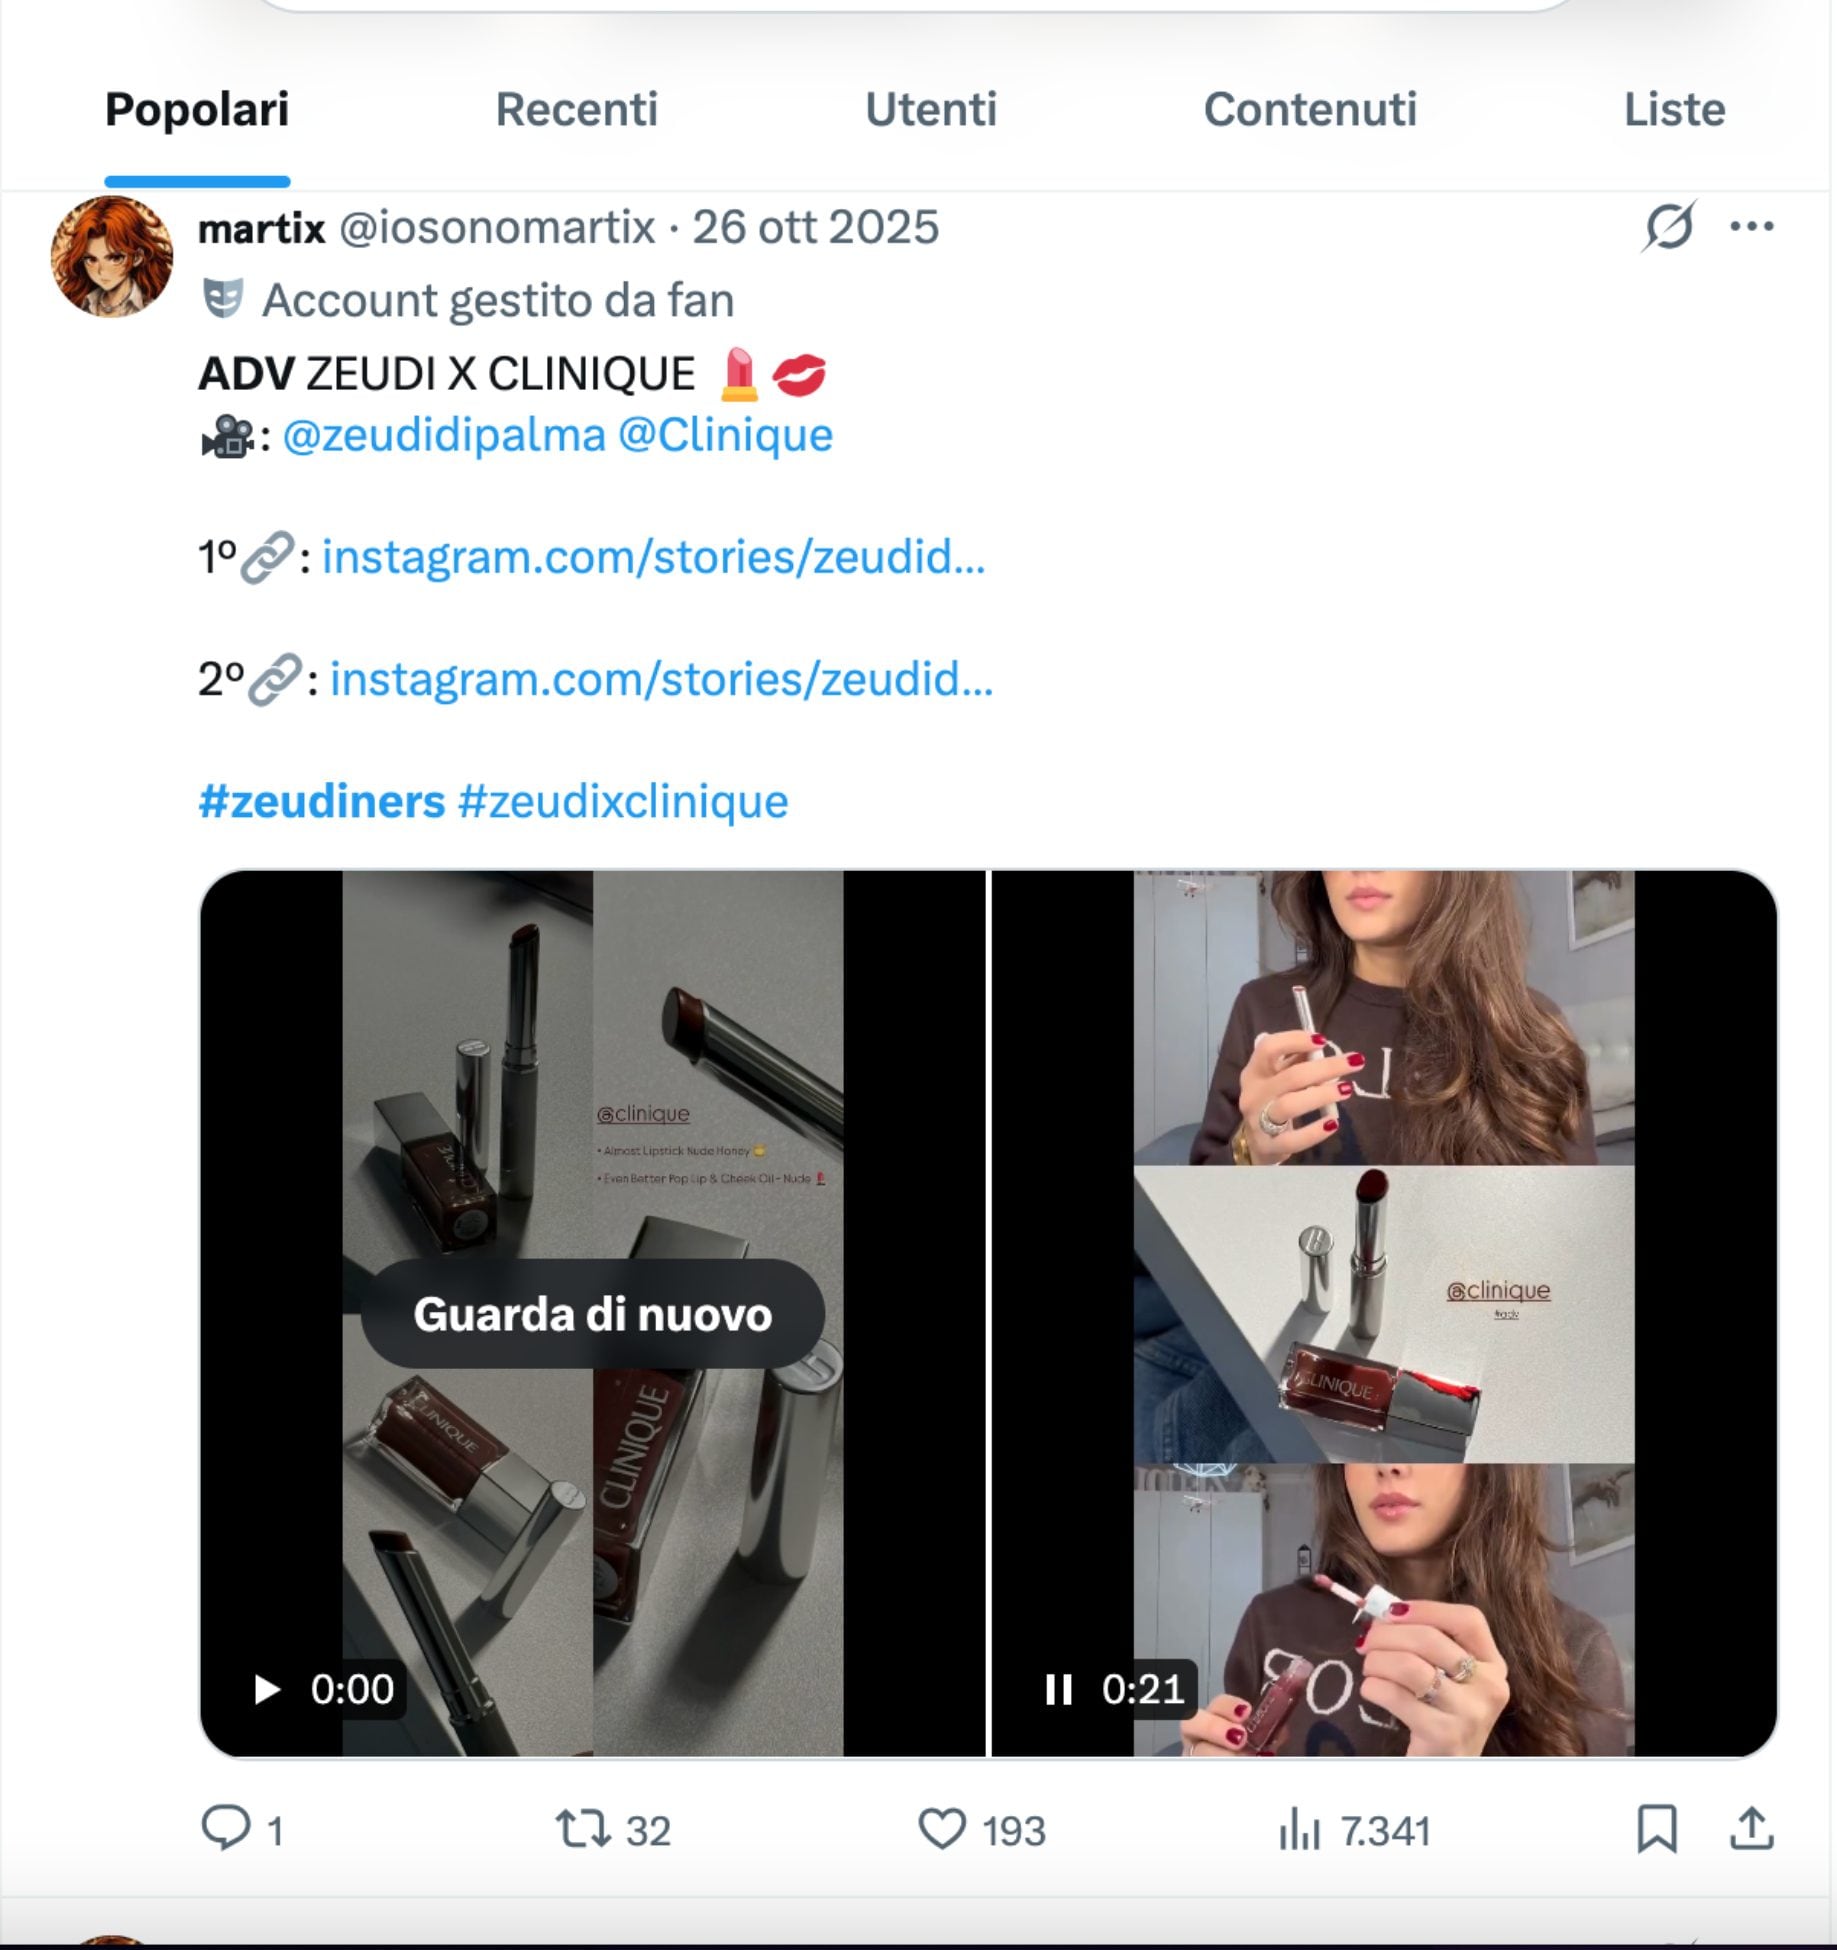Repost the Zeudi x Clinique tweet
Viewport: 1837px width, 1950px height.
coord(584,1829)
